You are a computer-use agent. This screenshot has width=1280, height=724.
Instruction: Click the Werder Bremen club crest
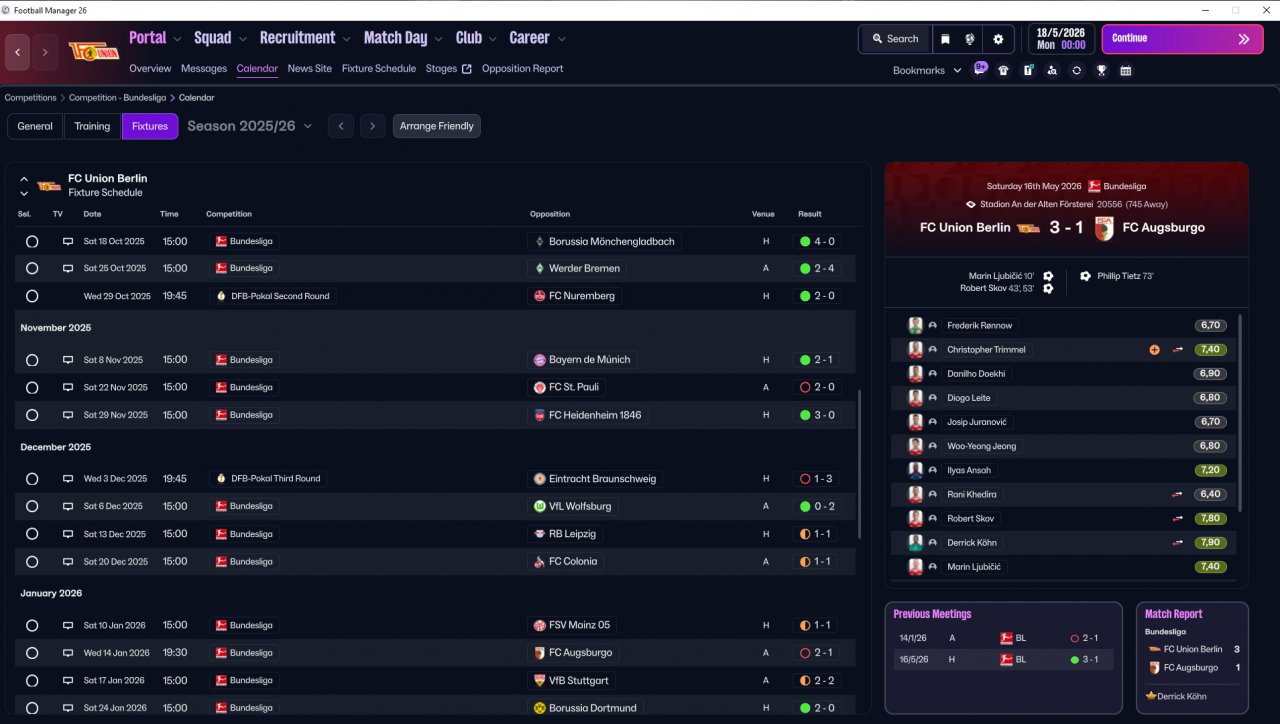pos(540,268)
